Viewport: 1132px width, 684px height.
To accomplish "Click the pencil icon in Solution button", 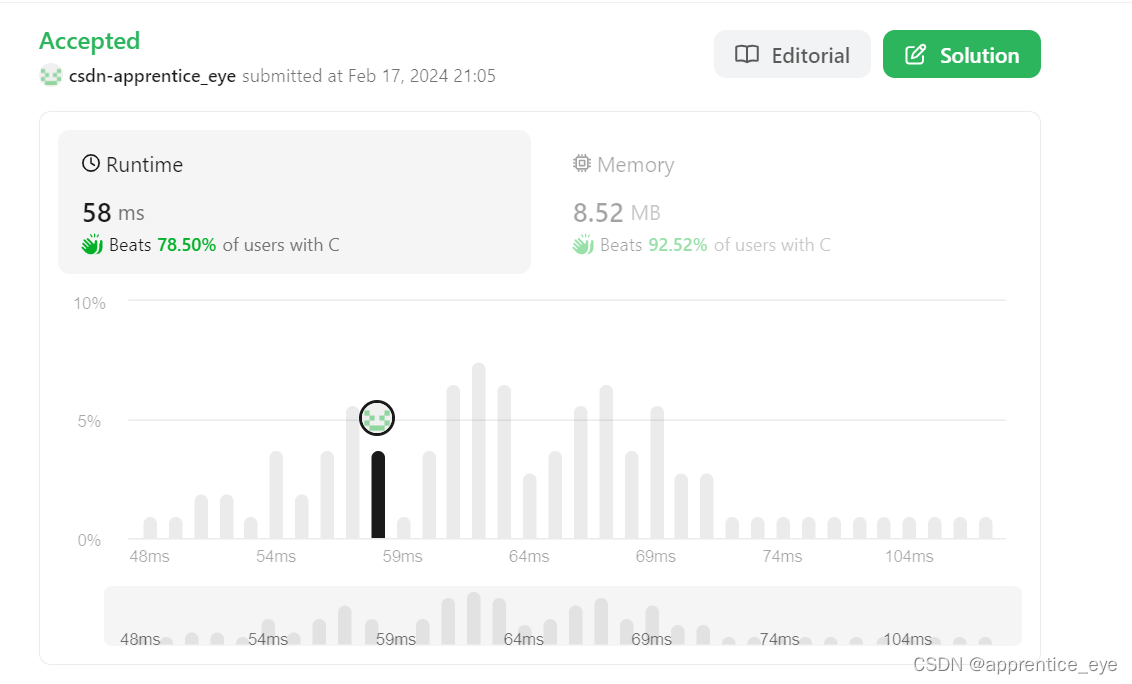I will pyautogui.click(x=915, y=54).
